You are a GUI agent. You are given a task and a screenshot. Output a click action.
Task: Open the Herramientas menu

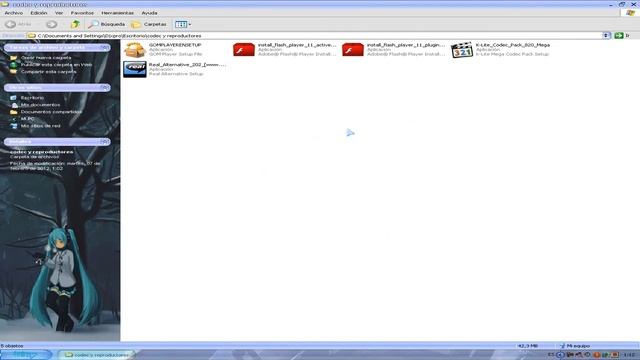(x=118, y=13)
